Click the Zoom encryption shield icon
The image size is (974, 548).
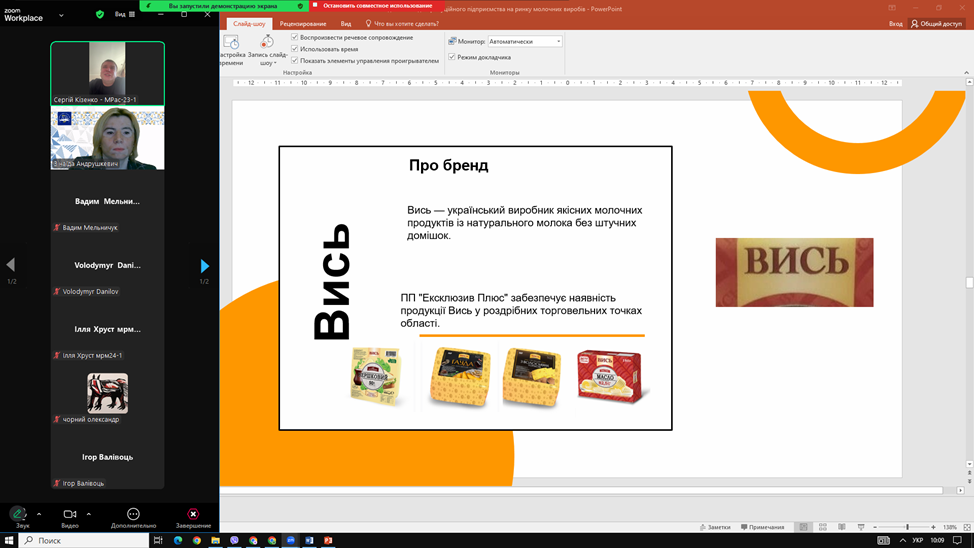100,14
